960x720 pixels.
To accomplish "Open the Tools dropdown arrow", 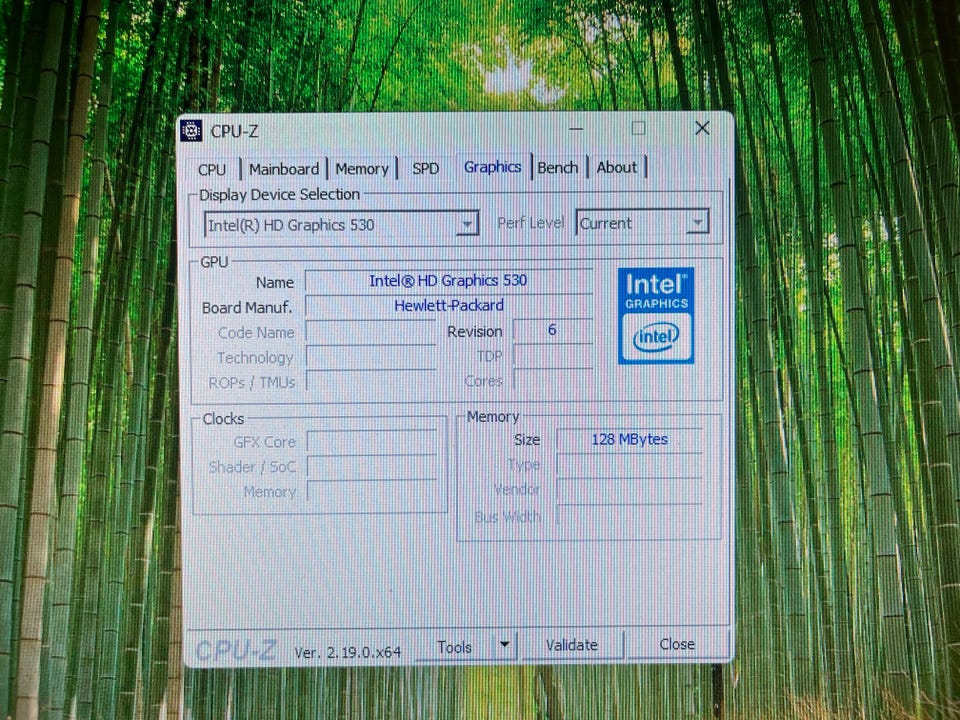I will point(504,645).
